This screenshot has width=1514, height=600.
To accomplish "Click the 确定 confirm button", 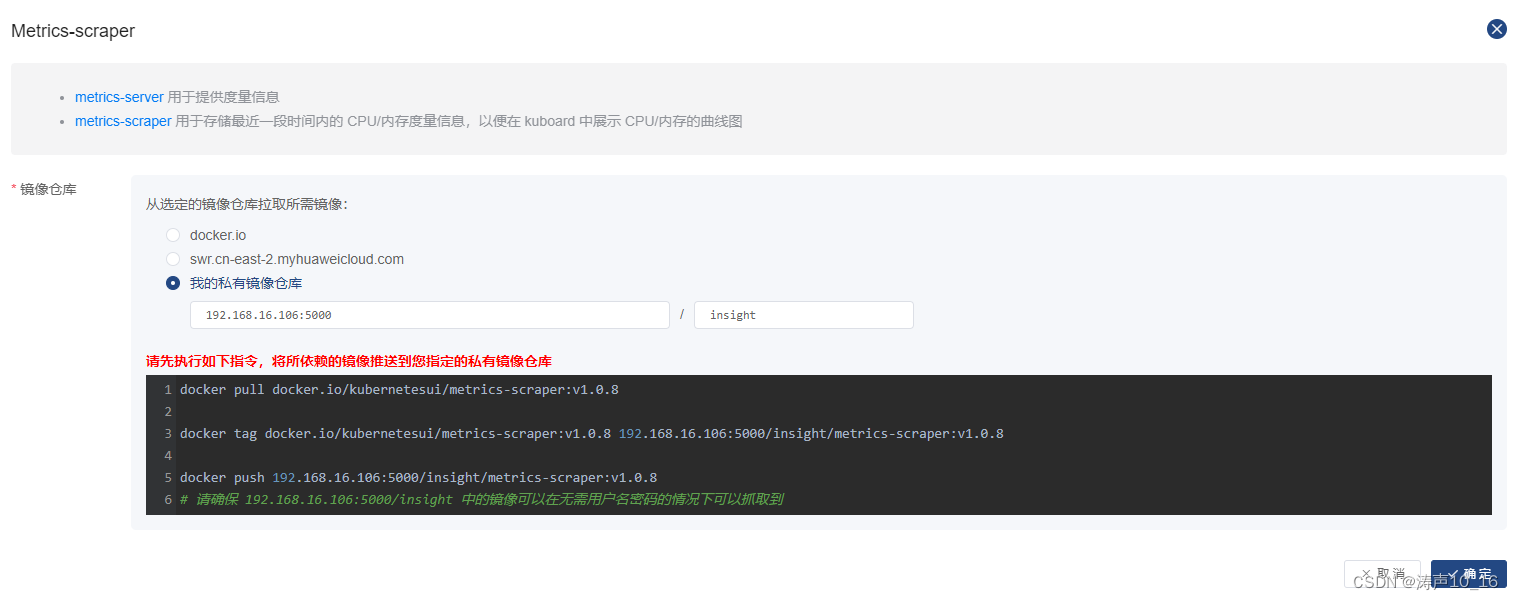I will [x=1468, y=574].
